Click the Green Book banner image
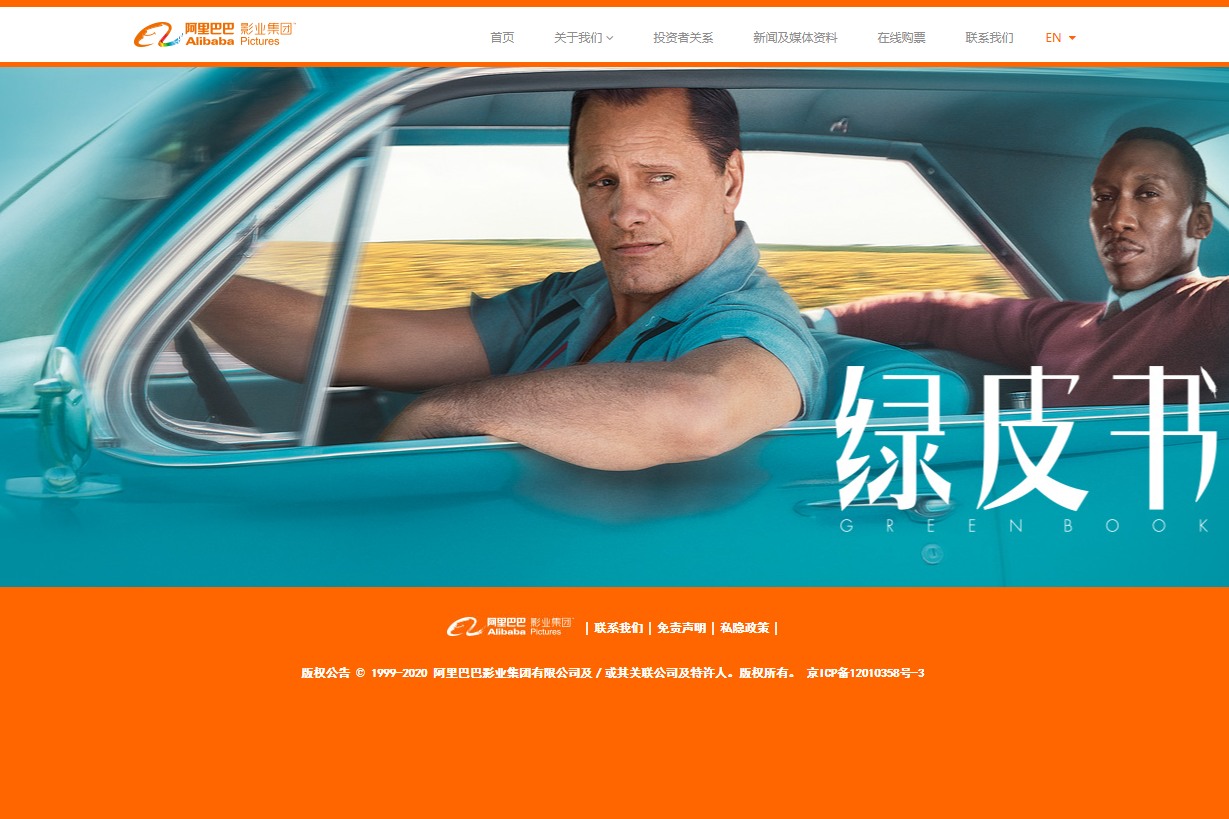This screenshot has width=1229, height=819. pyautogui.click(x=614, y=327)
